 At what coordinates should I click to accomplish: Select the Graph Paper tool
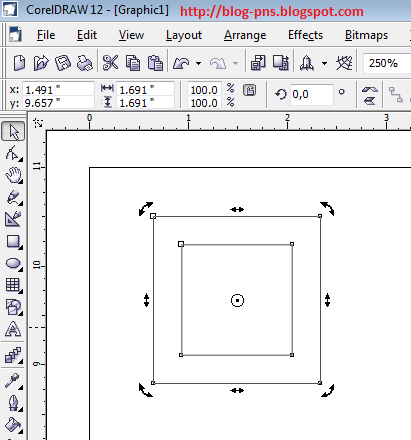pos(13,285)
